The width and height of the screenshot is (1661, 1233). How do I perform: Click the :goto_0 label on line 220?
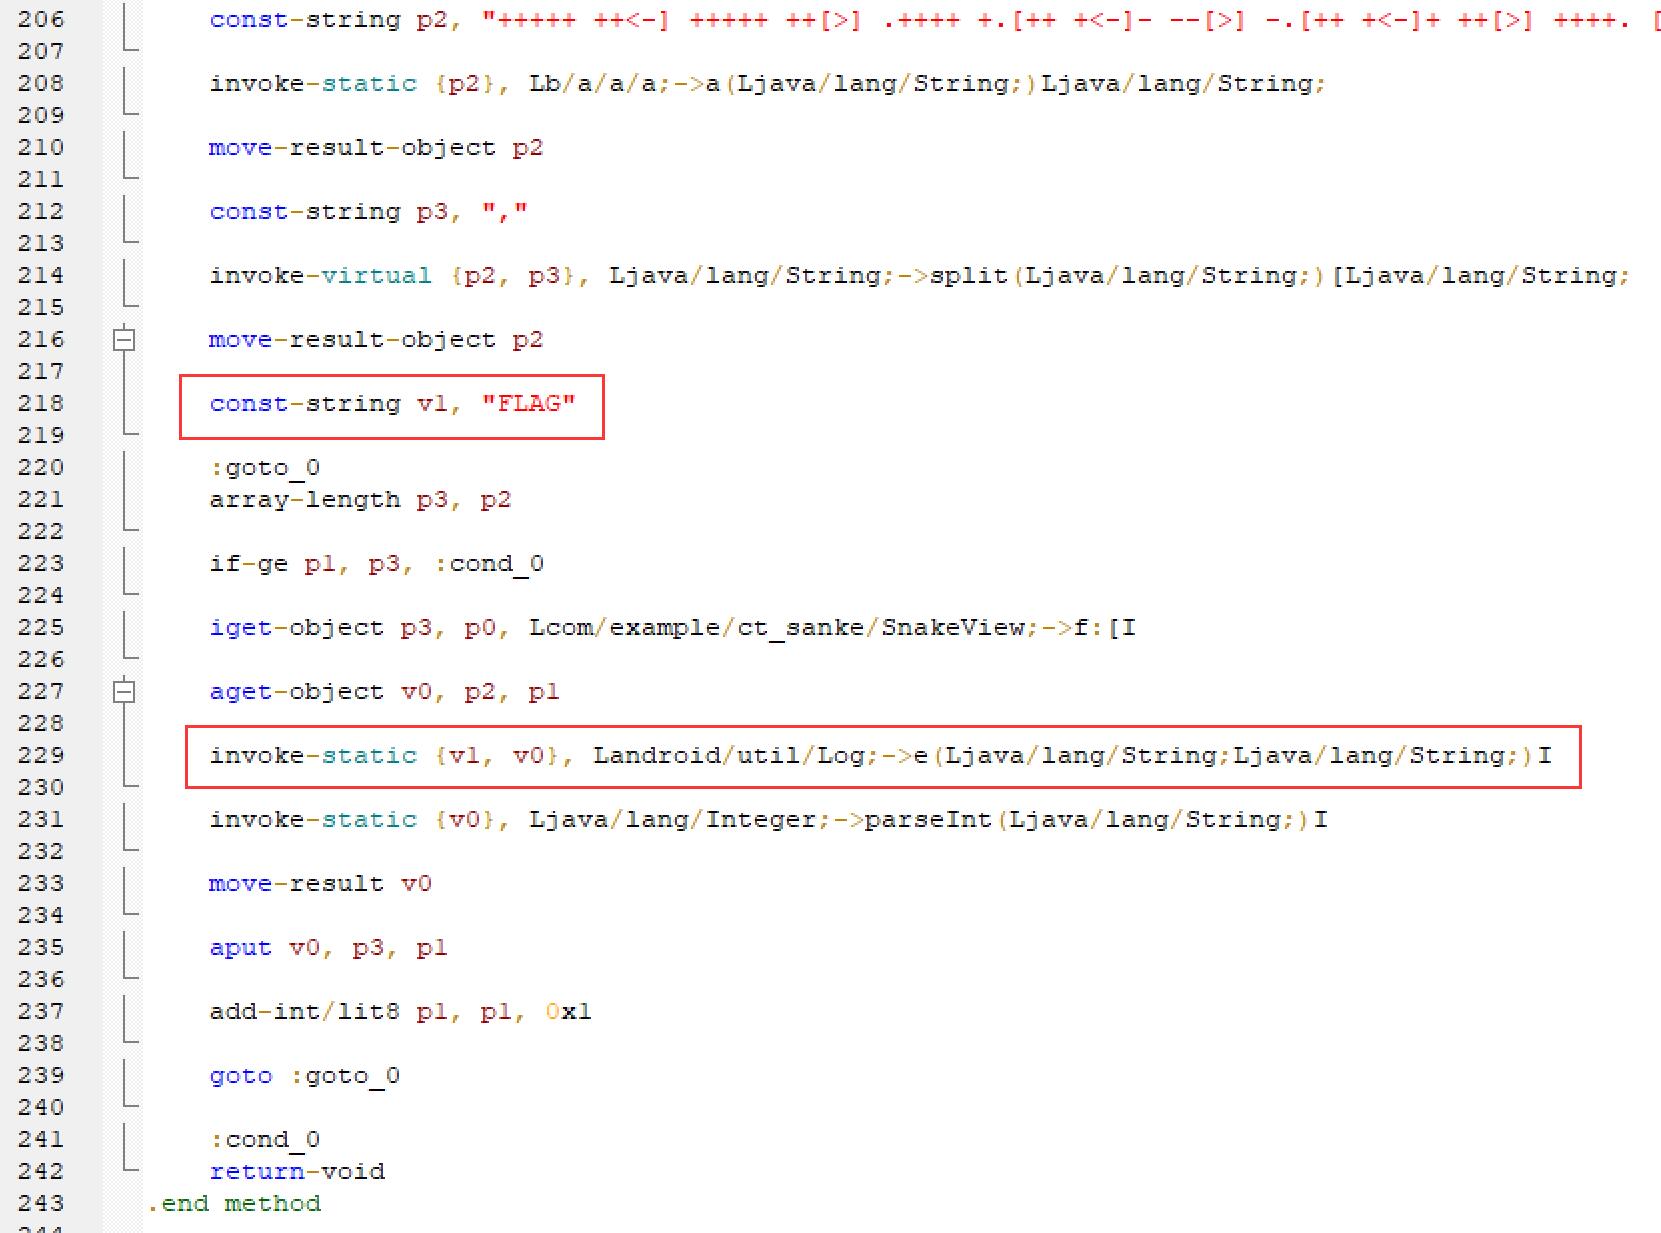point(265,468)
